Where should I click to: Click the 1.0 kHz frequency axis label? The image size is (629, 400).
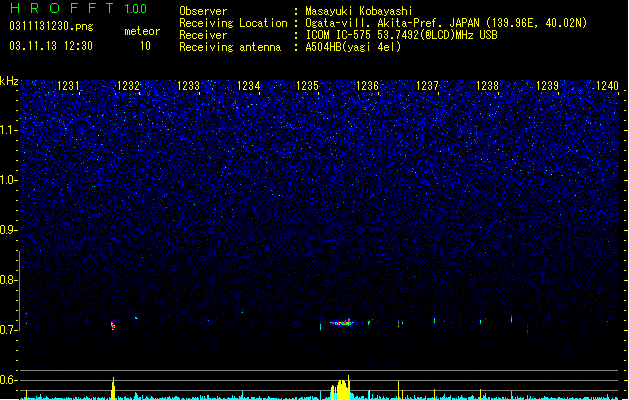tap(9, 180)
